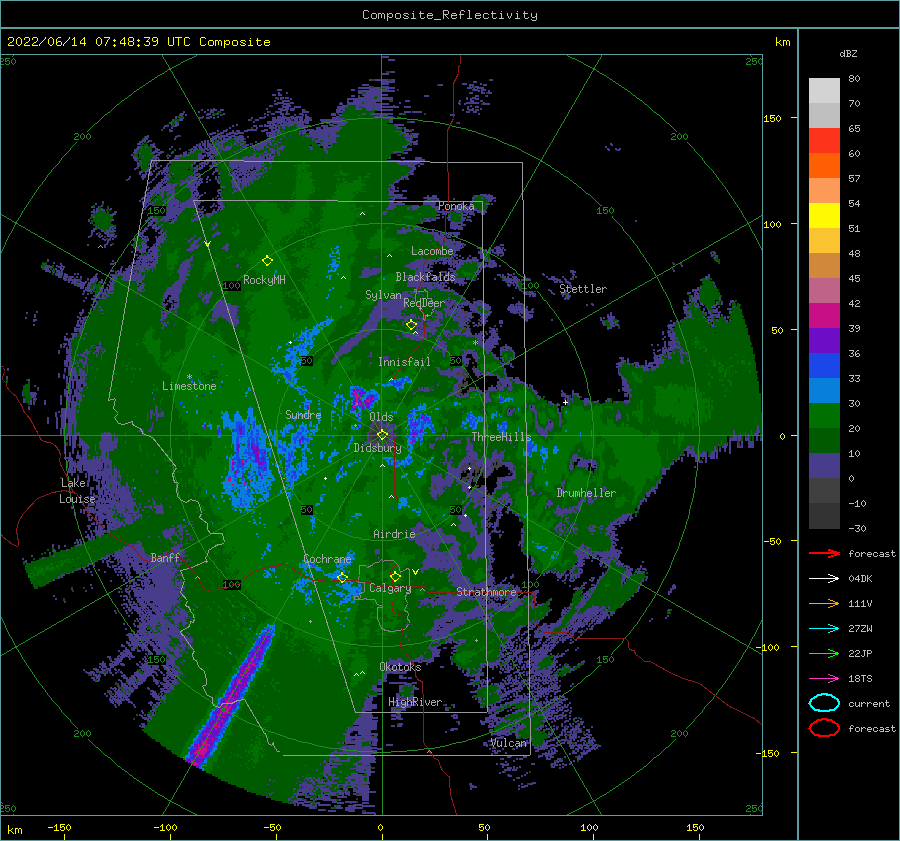900x841 pixels.
Task: Click the 65 dBZ red color swatch
Action: 824,140
